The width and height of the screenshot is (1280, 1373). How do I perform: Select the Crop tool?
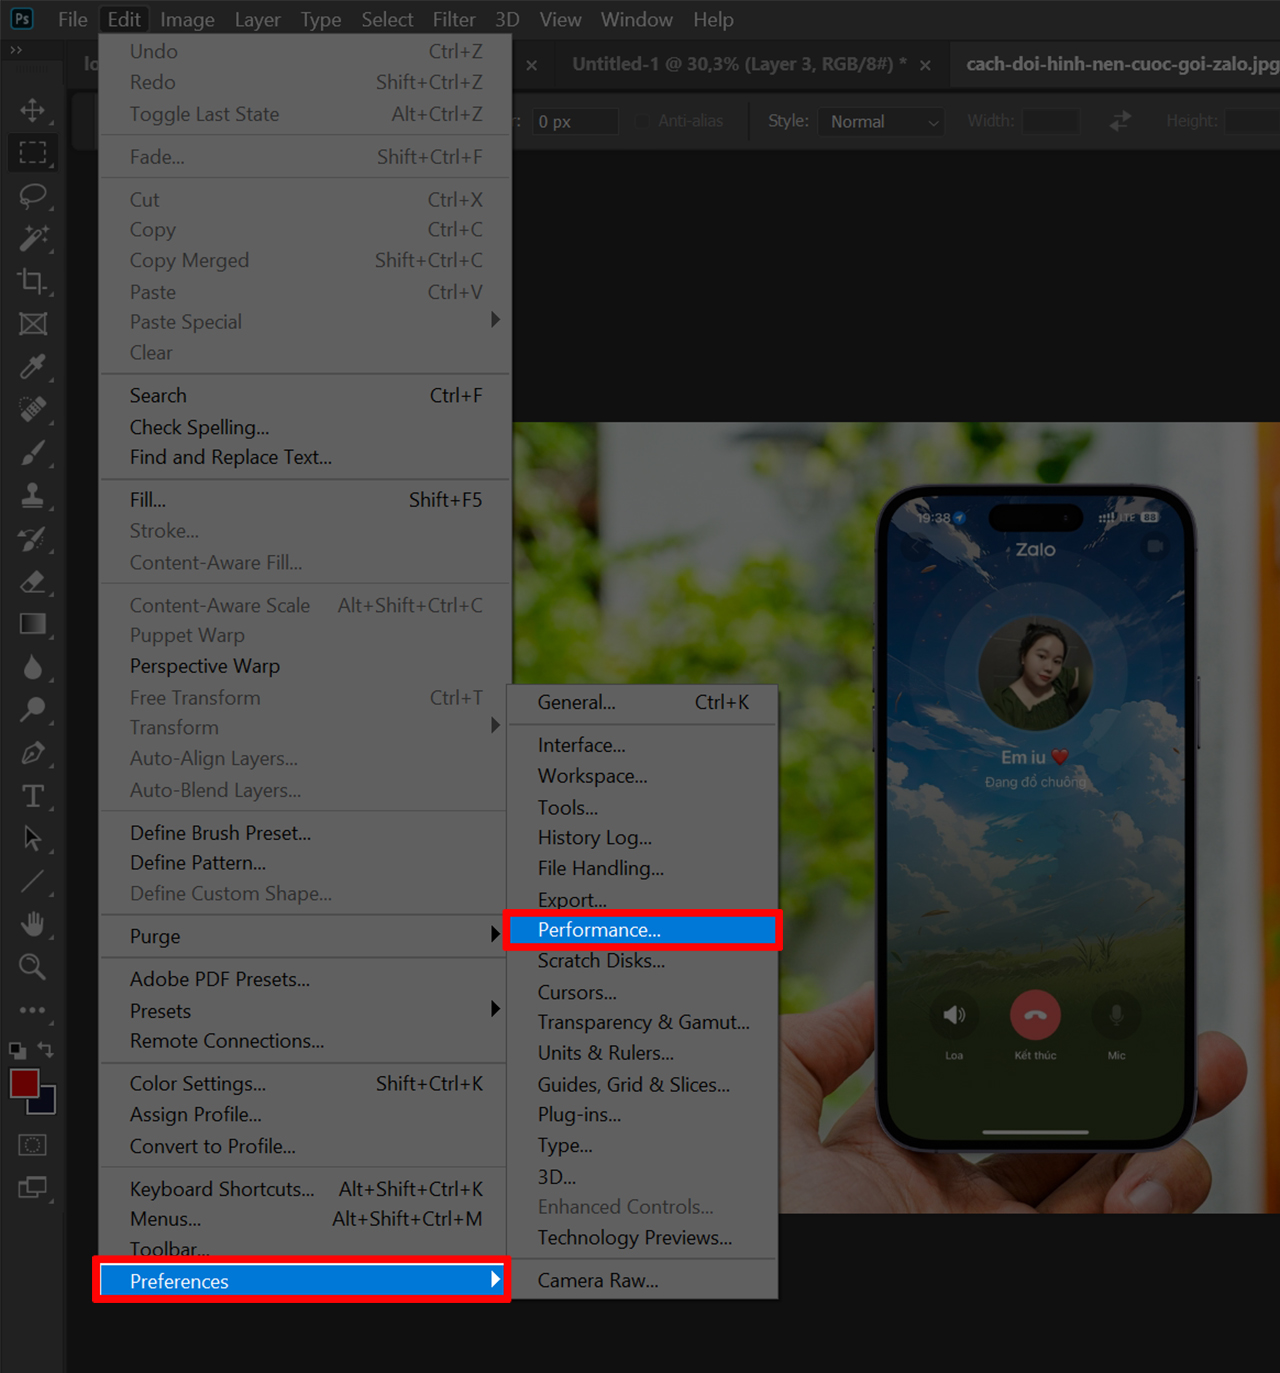click(33, 282)
